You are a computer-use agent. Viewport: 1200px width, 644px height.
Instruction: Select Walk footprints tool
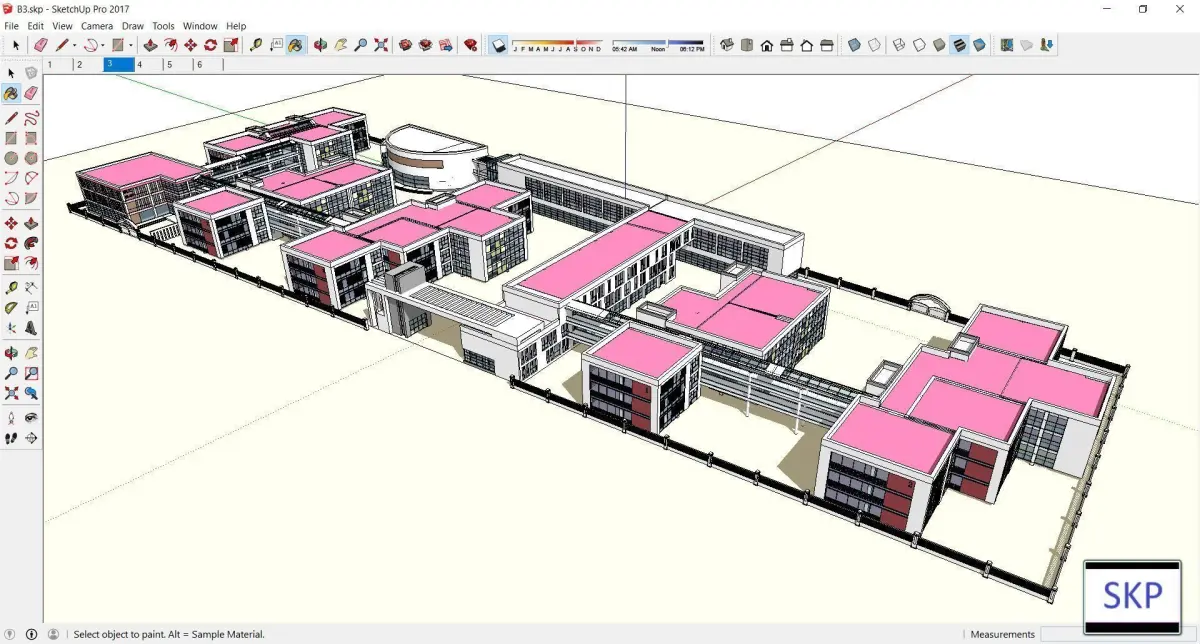(x=11, y=438)
